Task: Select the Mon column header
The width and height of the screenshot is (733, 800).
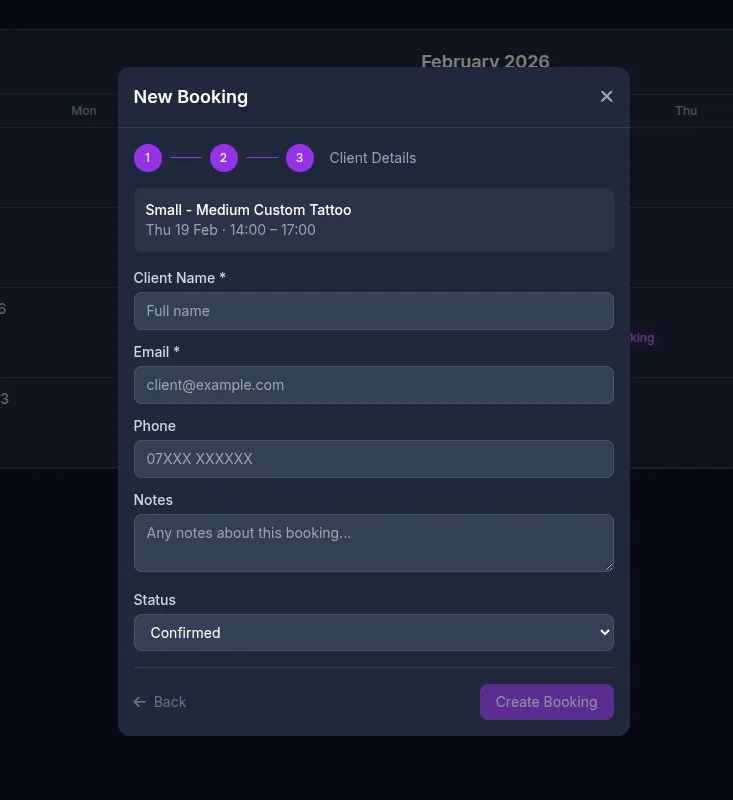Action: pyautogui.click(x=84, y=111)
